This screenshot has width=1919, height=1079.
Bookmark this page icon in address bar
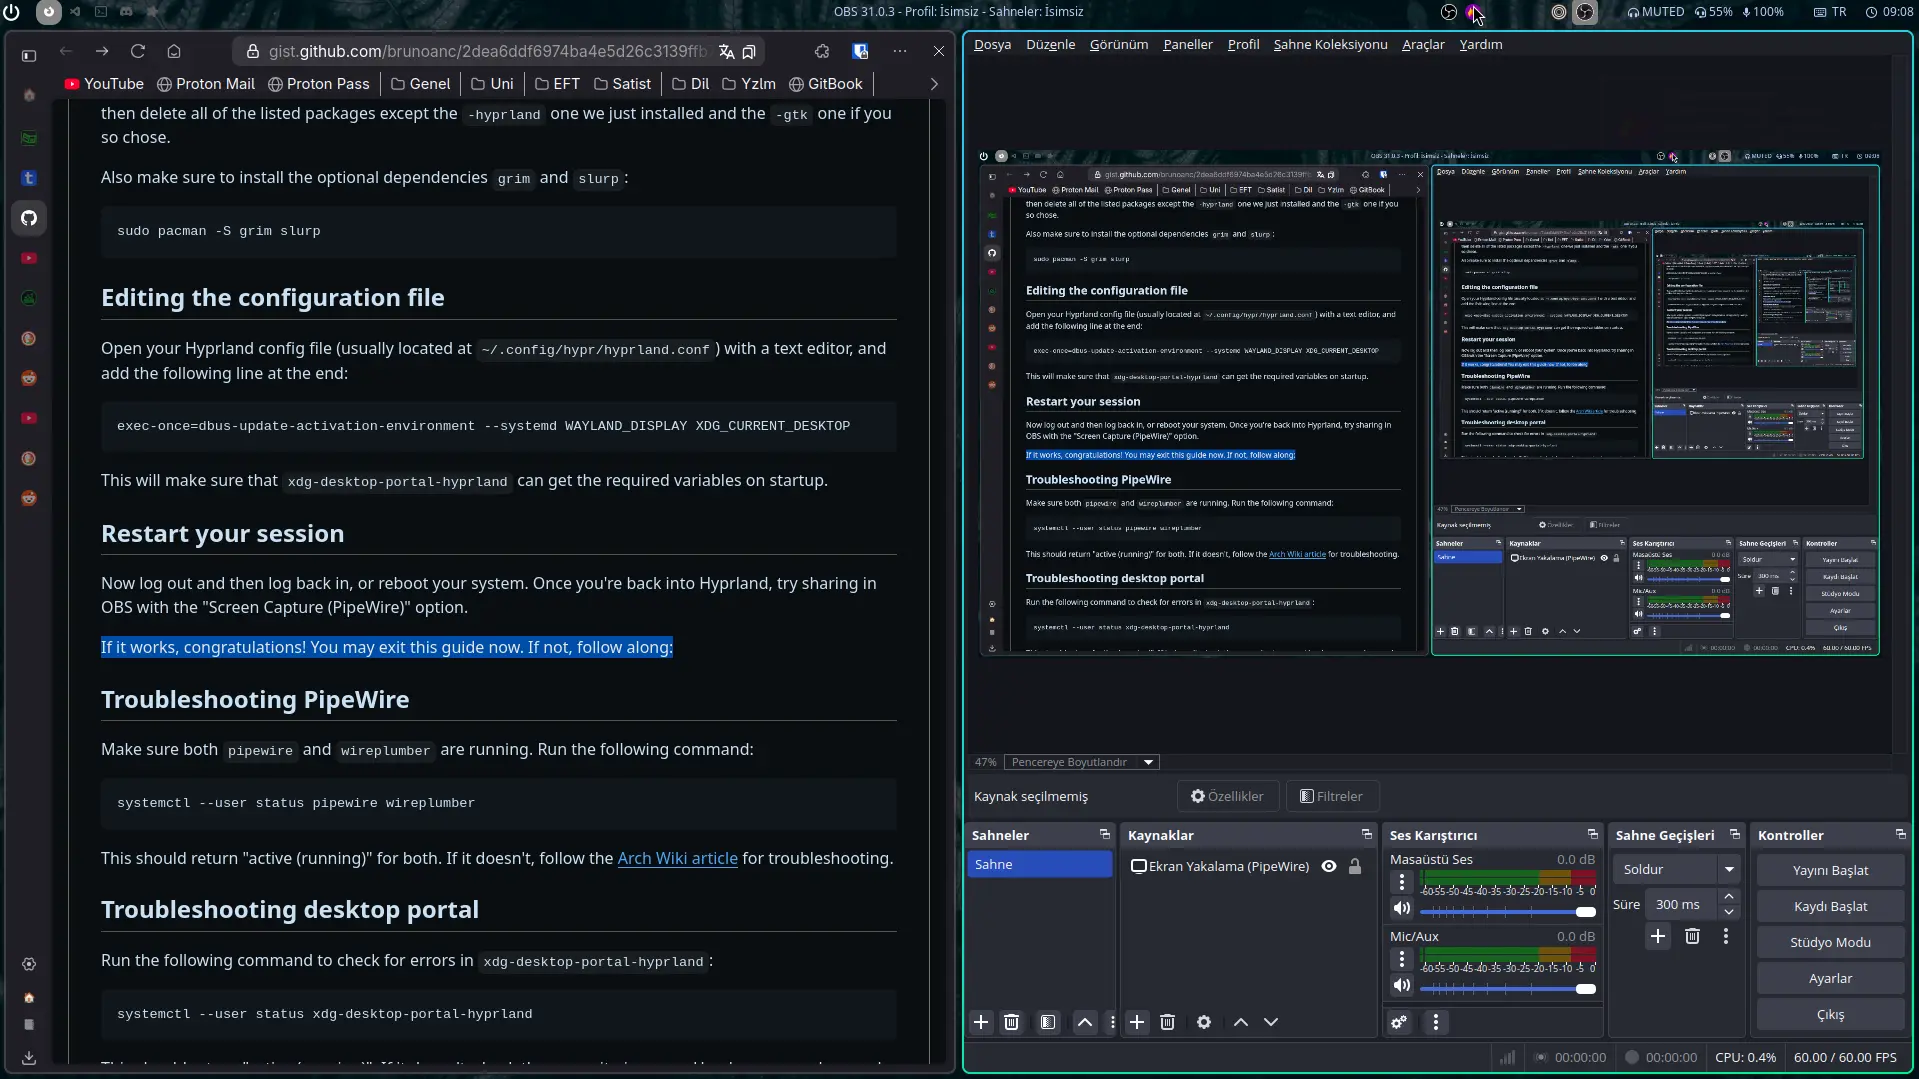pyautogui.click(x=749, y=51)
